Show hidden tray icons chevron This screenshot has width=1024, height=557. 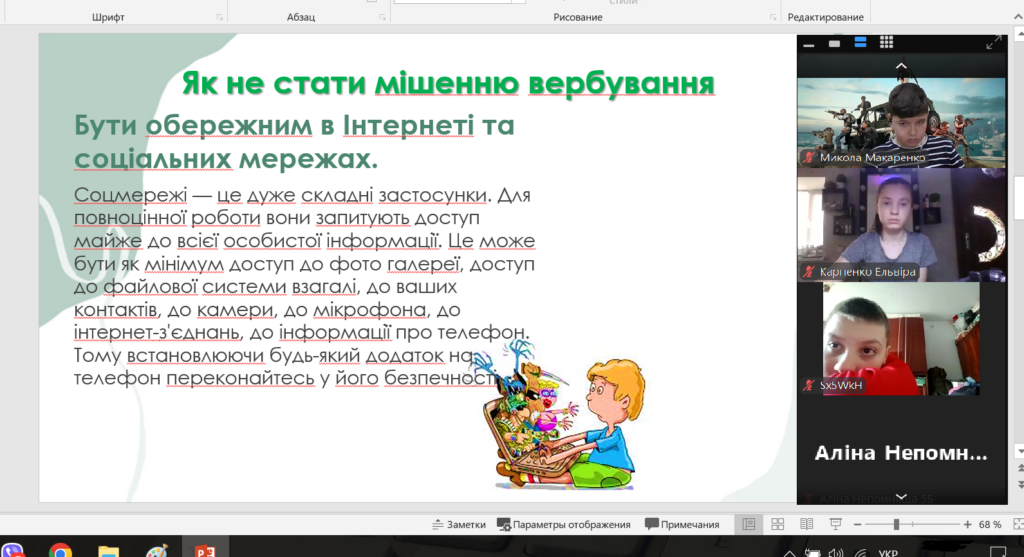tap(790, 553)
